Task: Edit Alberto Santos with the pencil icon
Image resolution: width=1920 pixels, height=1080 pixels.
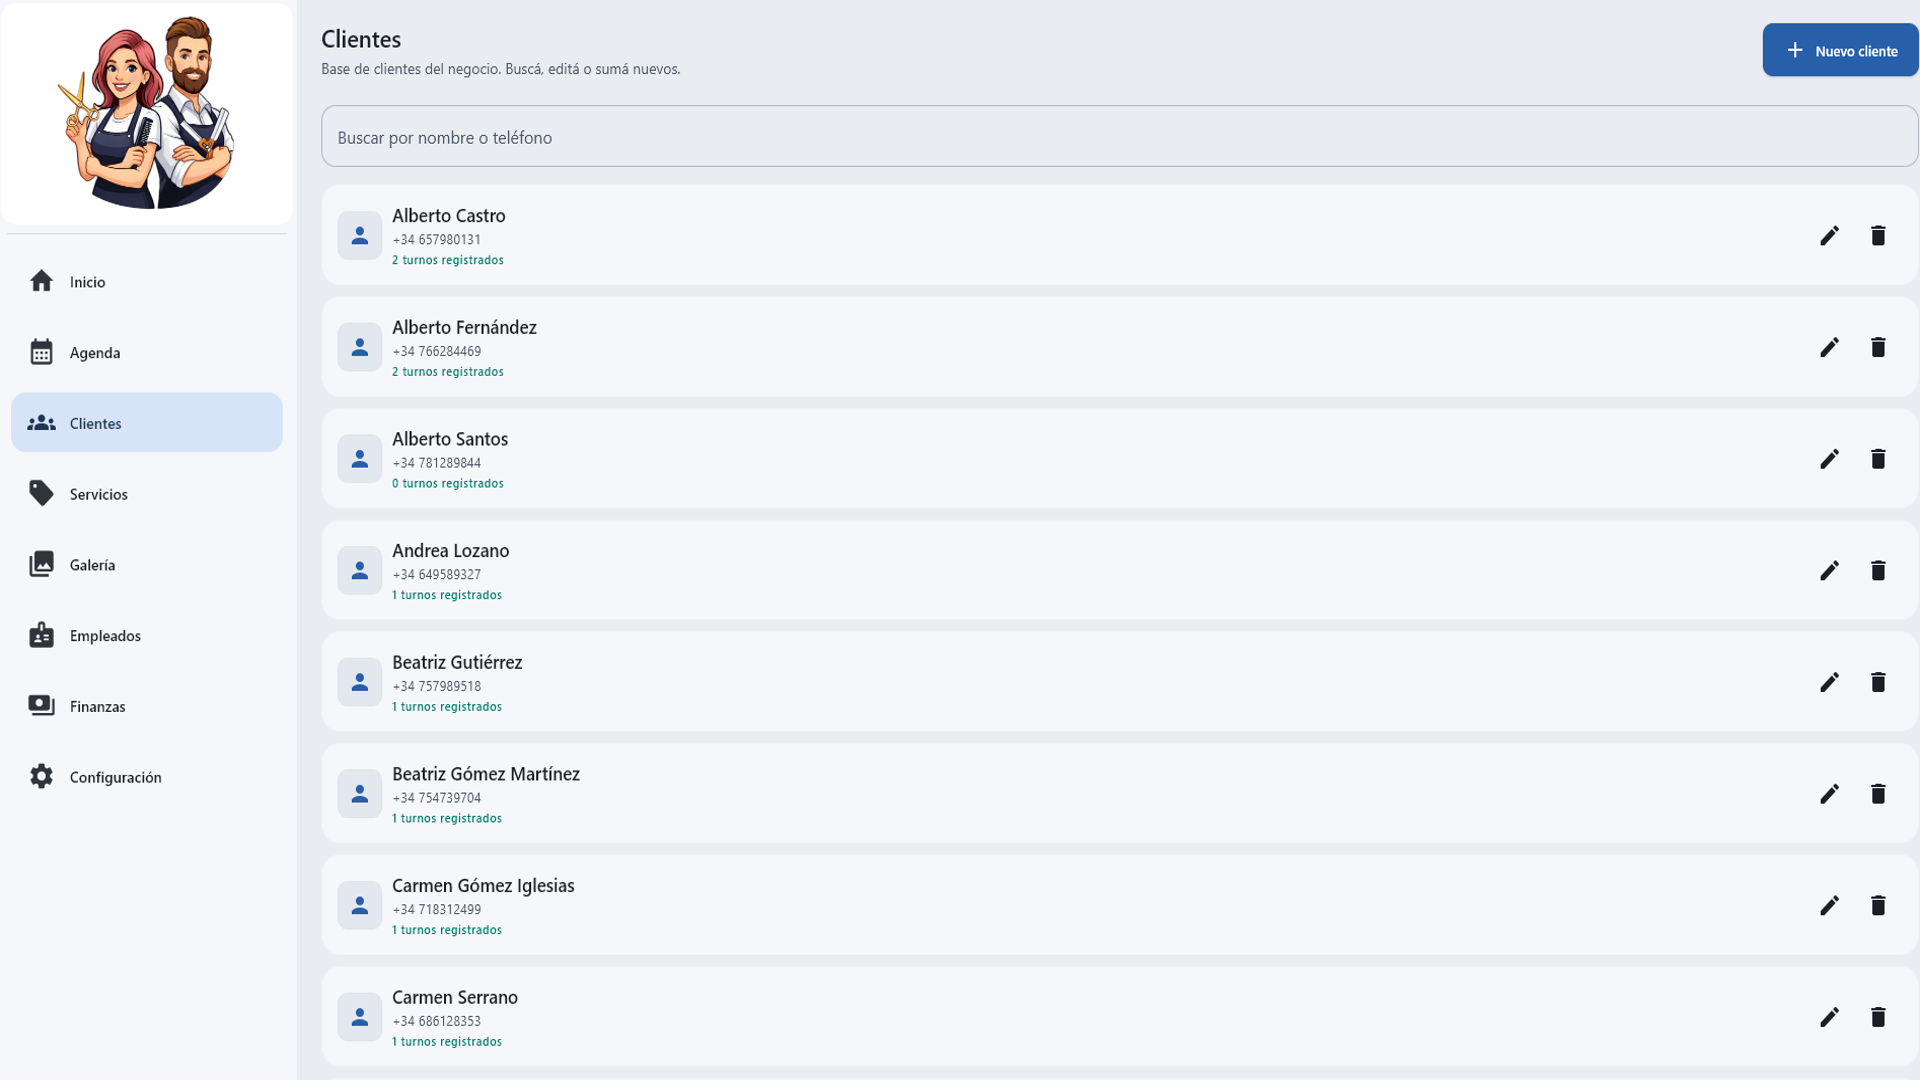Action: (x=1829, y=459)
